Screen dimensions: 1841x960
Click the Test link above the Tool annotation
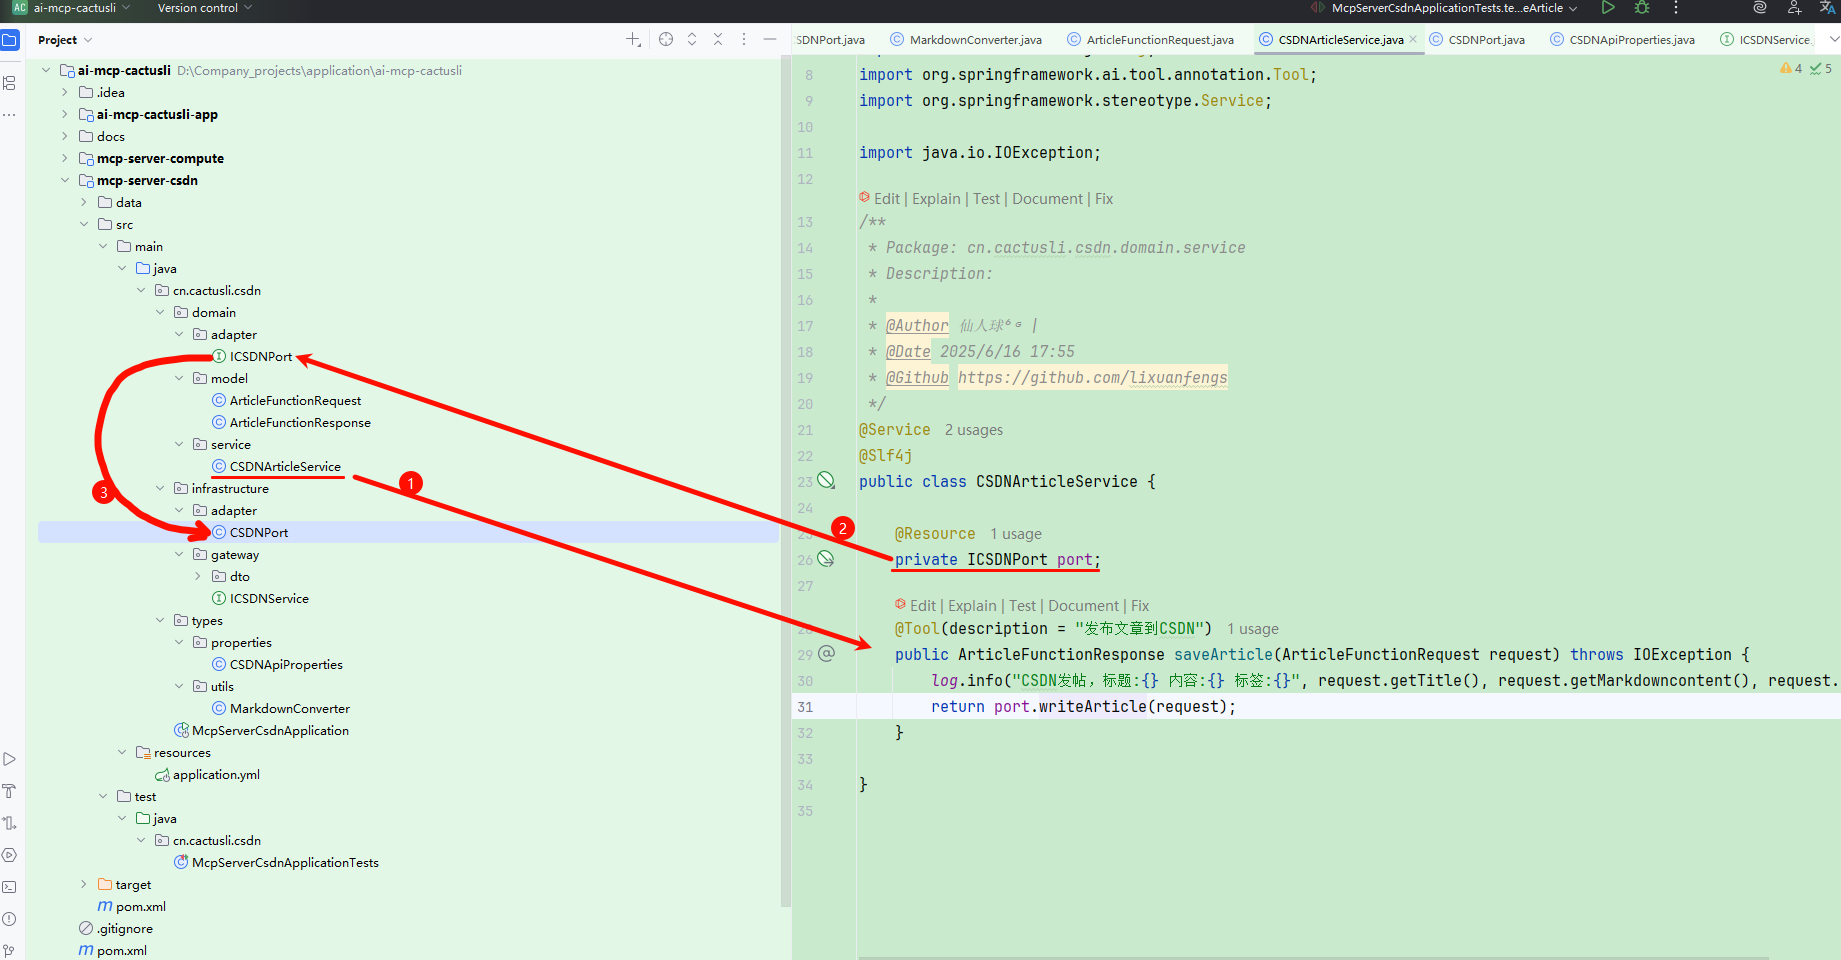1022,606
